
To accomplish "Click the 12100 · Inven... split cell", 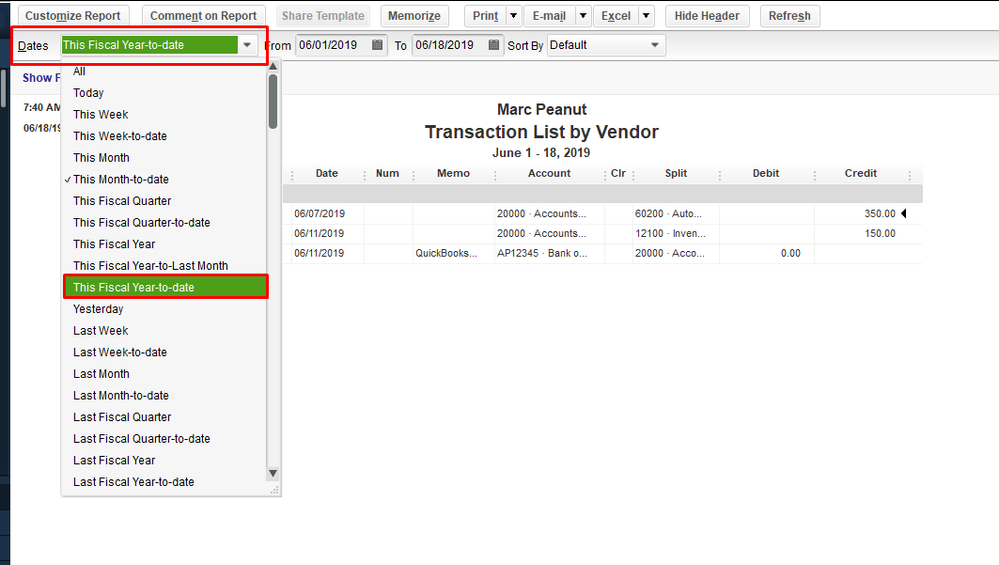I will [x=670, y=233].
